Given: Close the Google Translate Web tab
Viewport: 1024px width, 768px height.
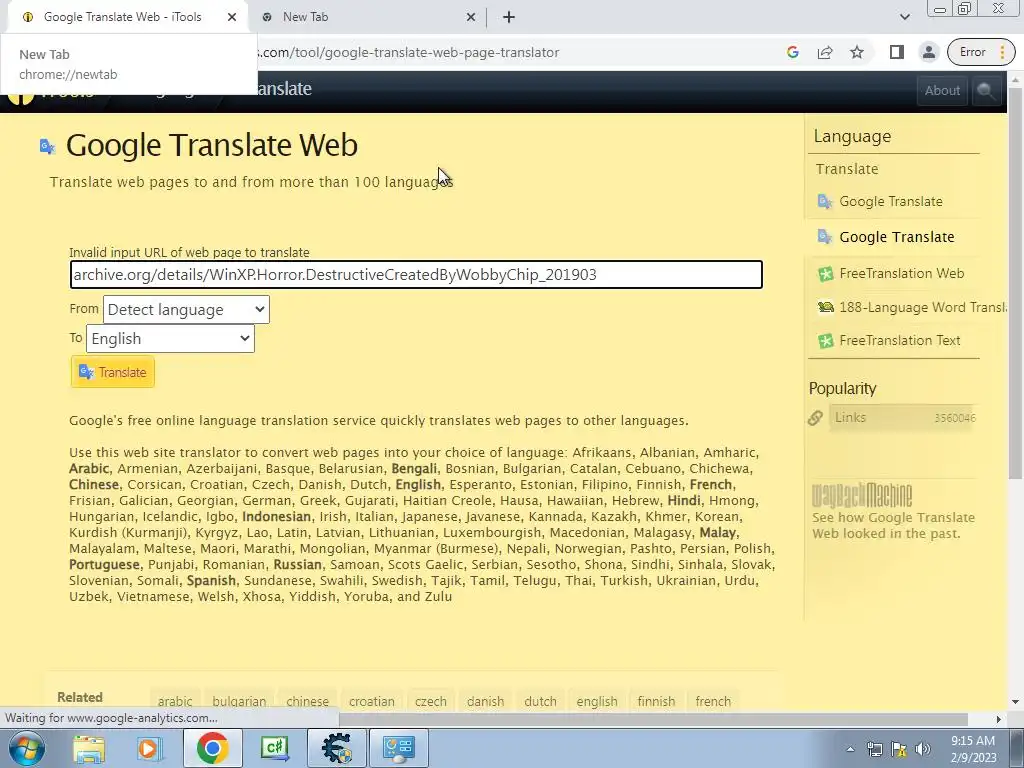Looking at the screenshot, I should (232, 17).
